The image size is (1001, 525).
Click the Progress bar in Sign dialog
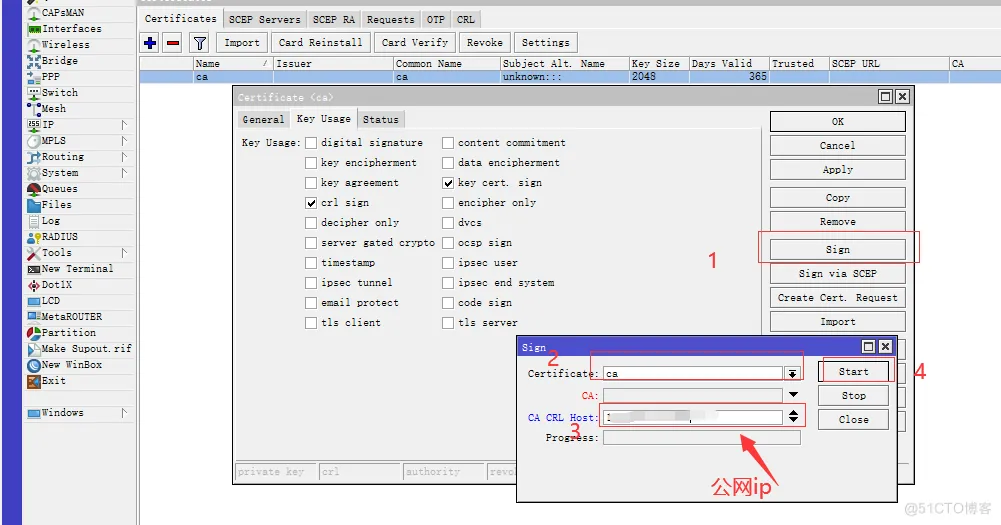coord(701,438)
